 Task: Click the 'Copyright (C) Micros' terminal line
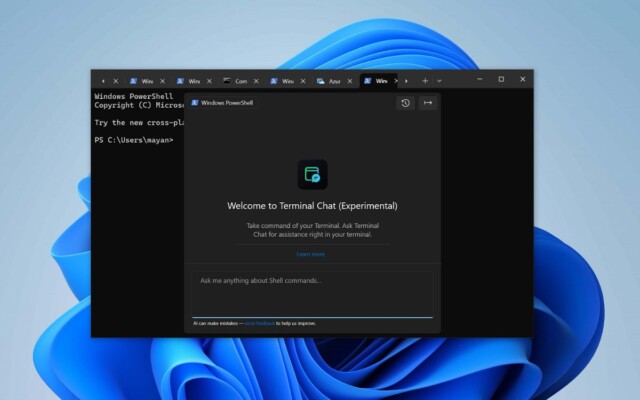(x=139, y=105)
